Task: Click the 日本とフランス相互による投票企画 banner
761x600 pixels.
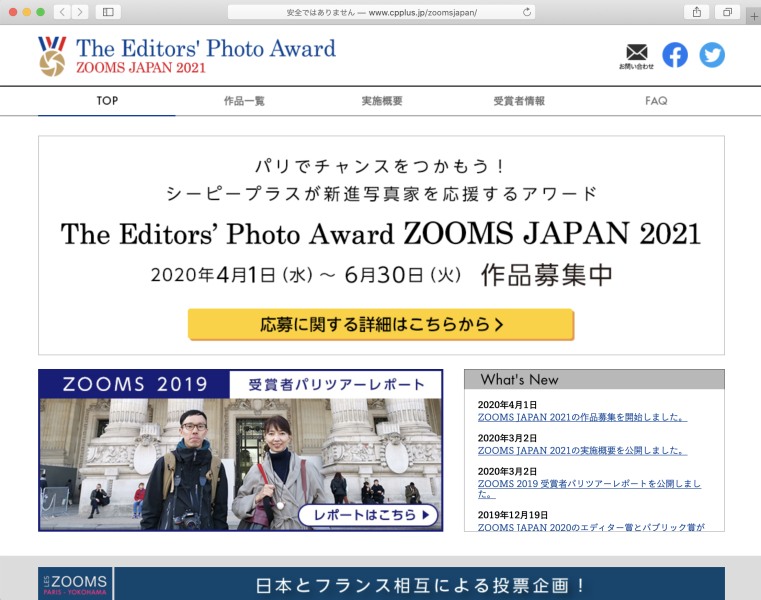Action: (420, 583)
